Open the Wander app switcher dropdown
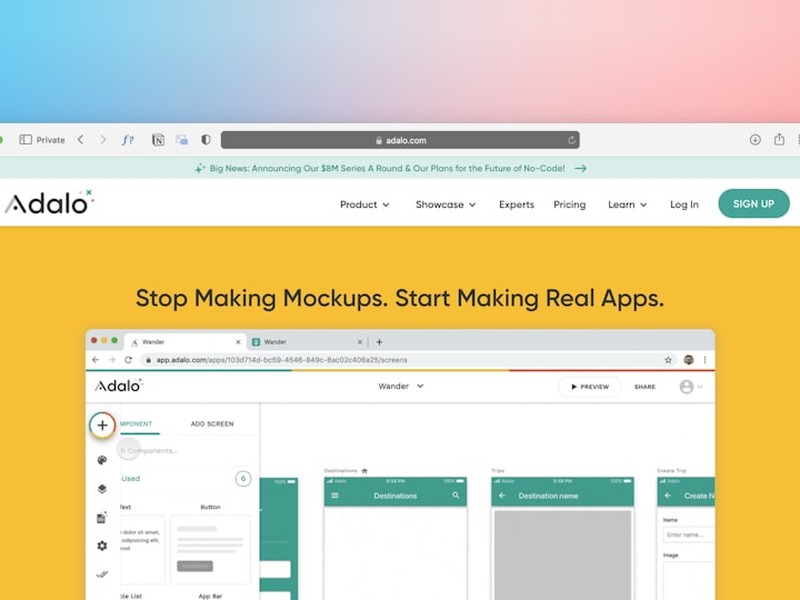The image size is (800, 600). [401, 386]
